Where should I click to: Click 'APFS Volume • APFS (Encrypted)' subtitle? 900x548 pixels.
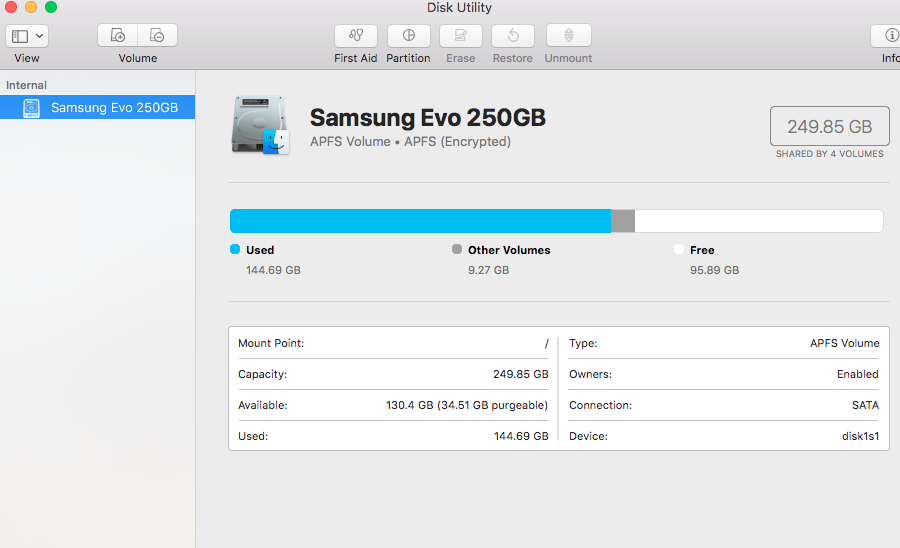point(410,142)
